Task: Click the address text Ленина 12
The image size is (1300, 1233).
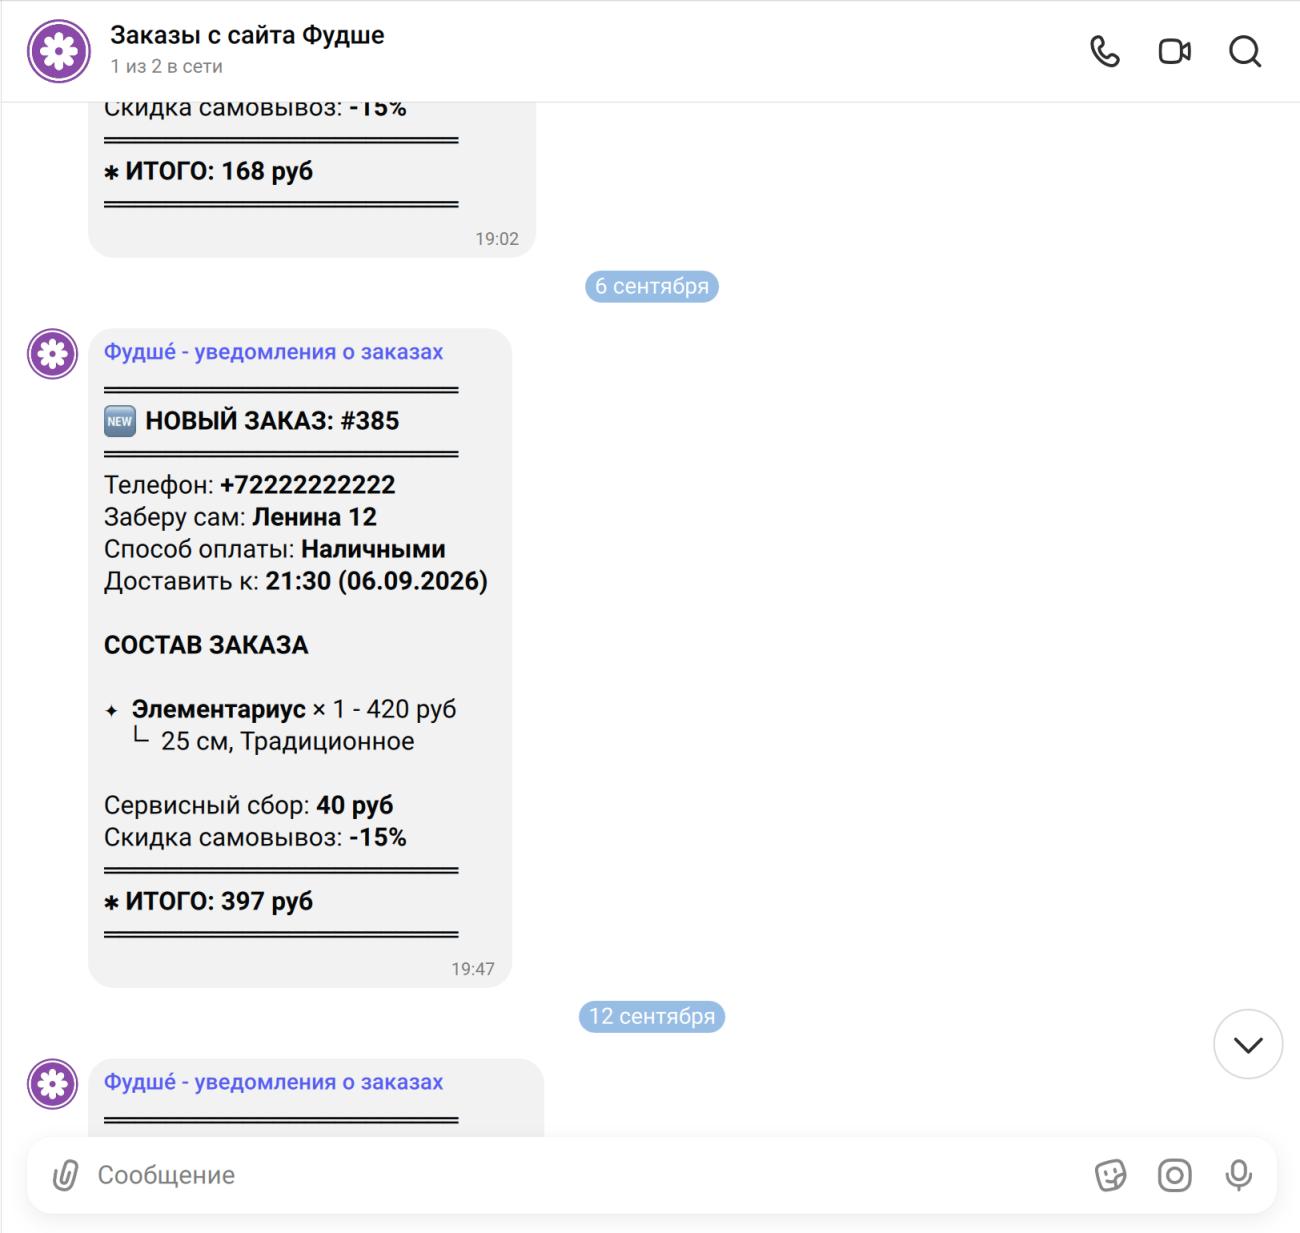Action: click(314, 517)
